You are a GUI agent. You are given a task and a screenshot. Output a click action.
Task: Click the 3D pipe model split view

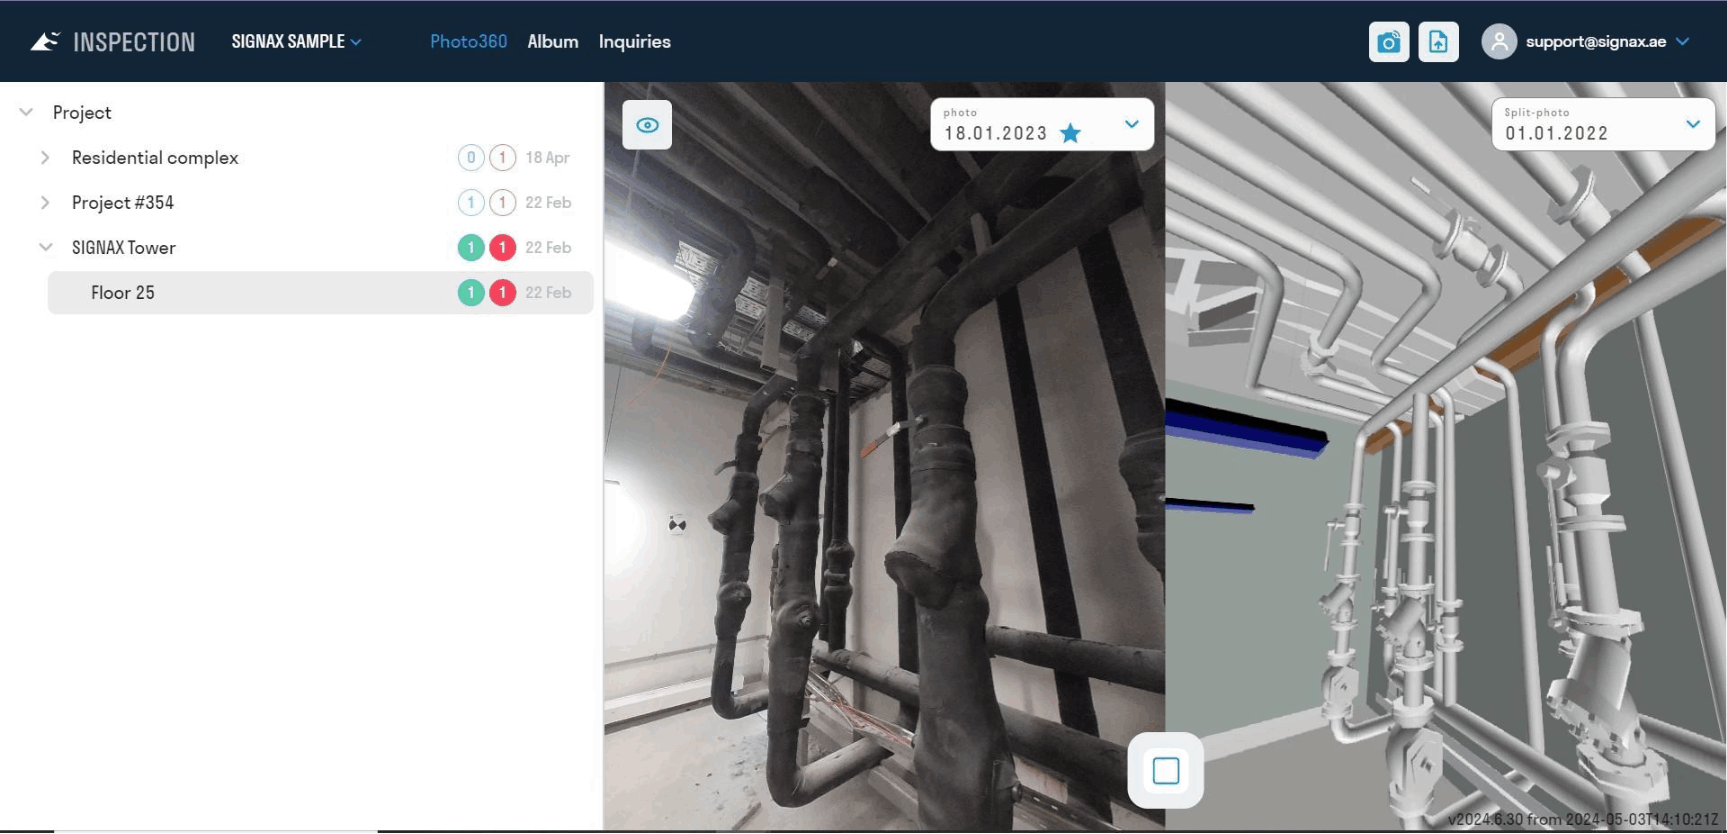[x=1446, y=456]
